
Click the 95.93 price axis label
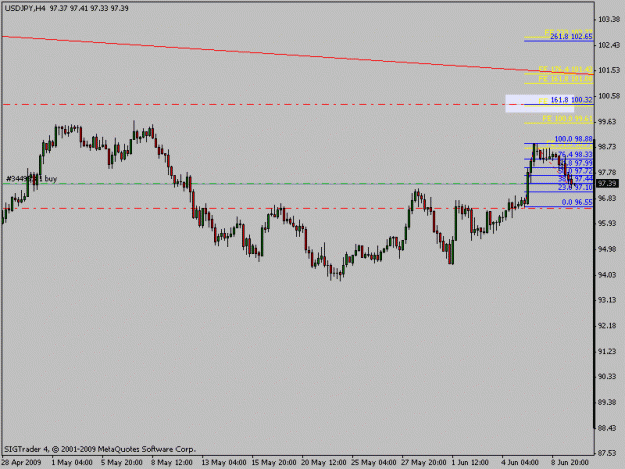point(609,224)
